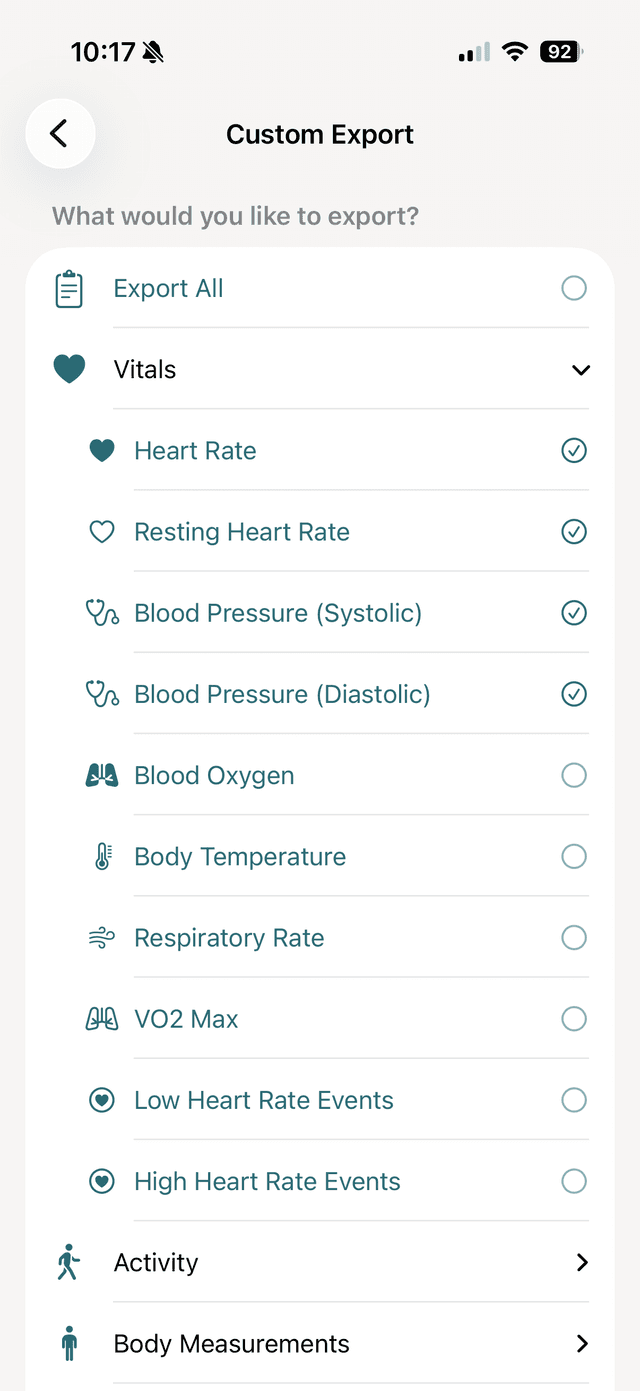Click the Body Measurements person icon
Viewport: 640px width, 1391px height.
coord(69,1343)
